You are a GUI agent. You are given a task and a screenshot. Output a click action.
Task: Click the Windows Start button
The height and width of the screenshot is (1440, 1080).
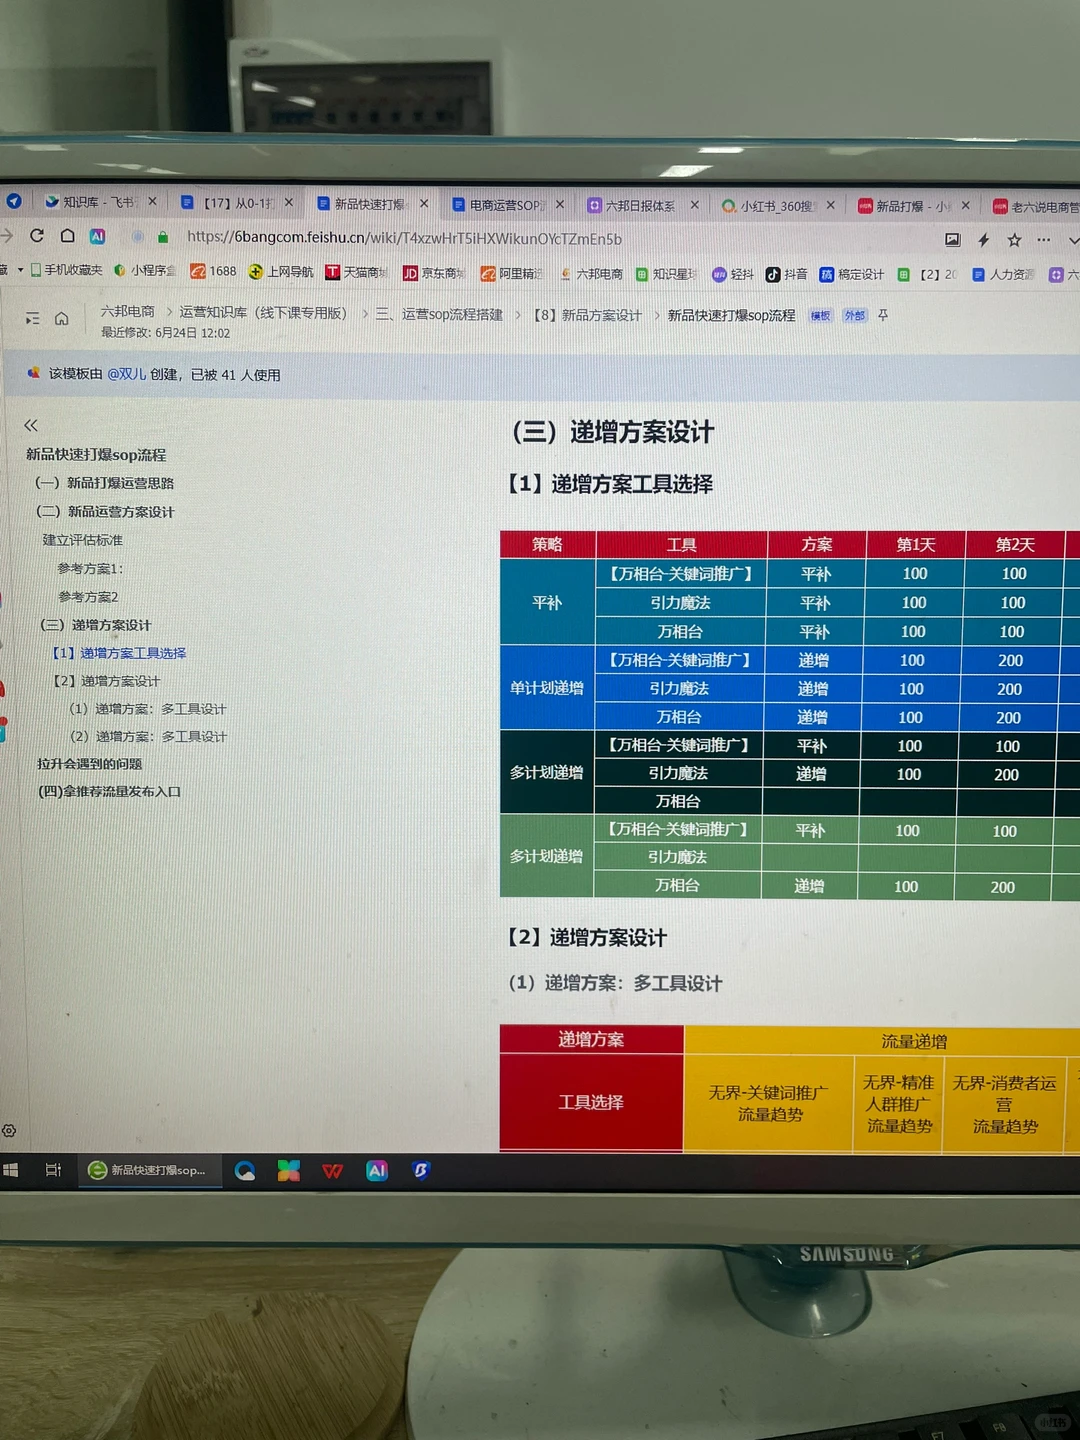tap(11, 1169)
